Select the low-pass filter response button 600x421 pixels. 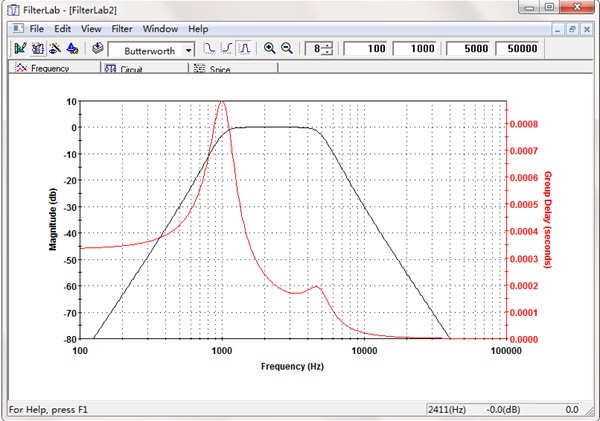tap(209, 48)
